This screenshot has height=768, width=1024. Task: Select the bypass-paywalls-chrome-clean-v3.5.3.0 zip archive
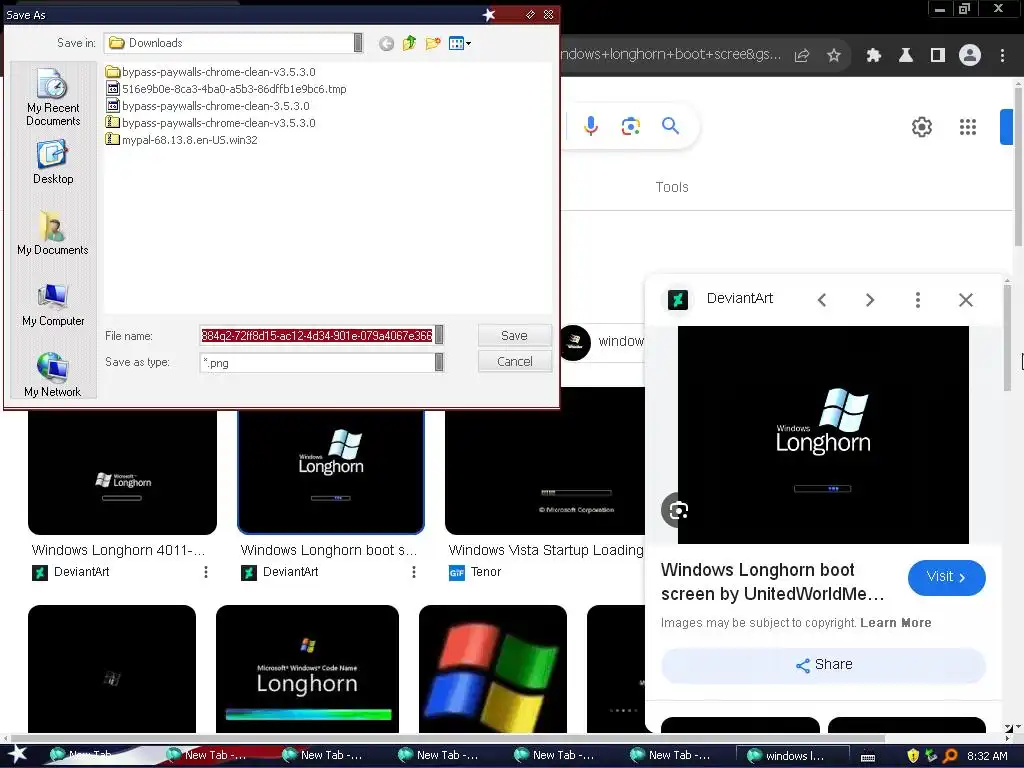(x=210, y=123)
